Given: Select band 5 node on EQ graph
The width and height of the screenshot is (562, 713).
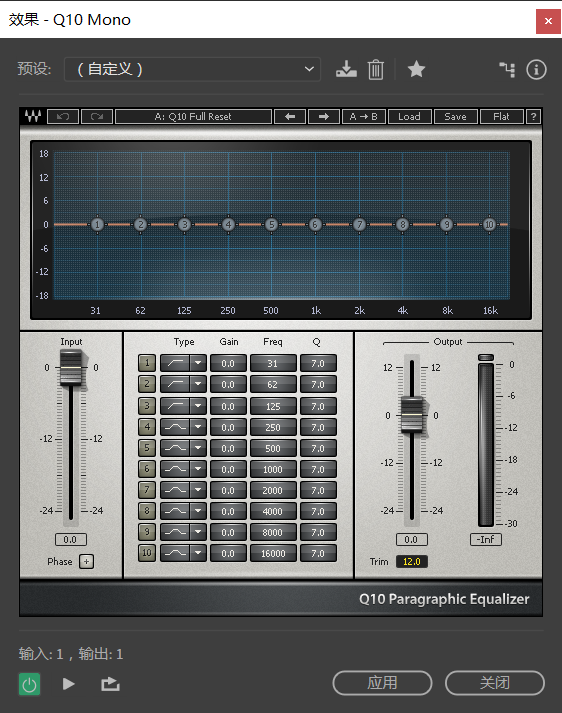Looking at the screenshot, I should coord(271,224).
